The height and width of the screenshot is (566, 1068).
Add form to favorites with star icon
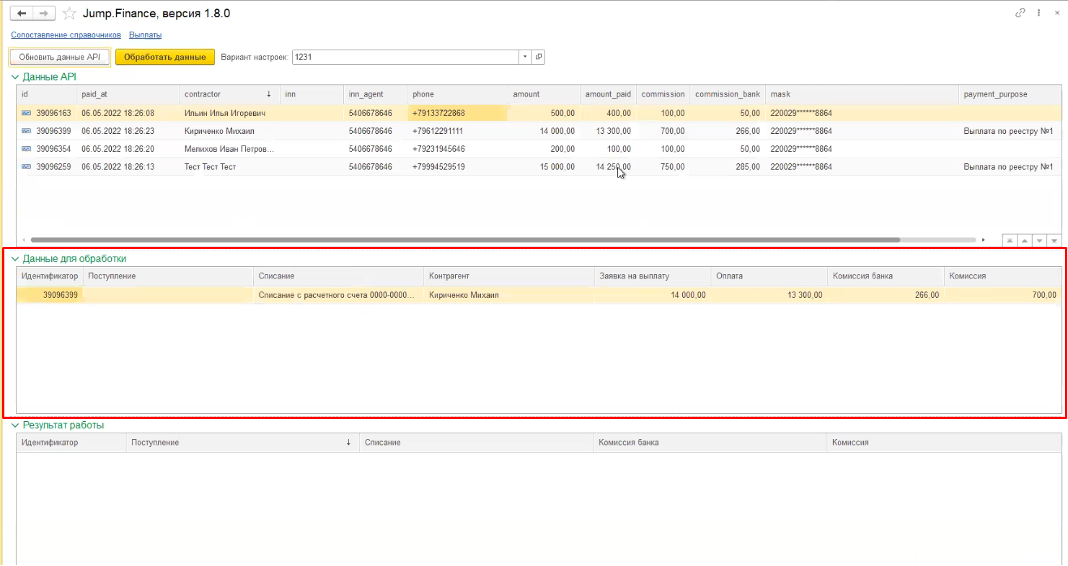coord(69,13)
